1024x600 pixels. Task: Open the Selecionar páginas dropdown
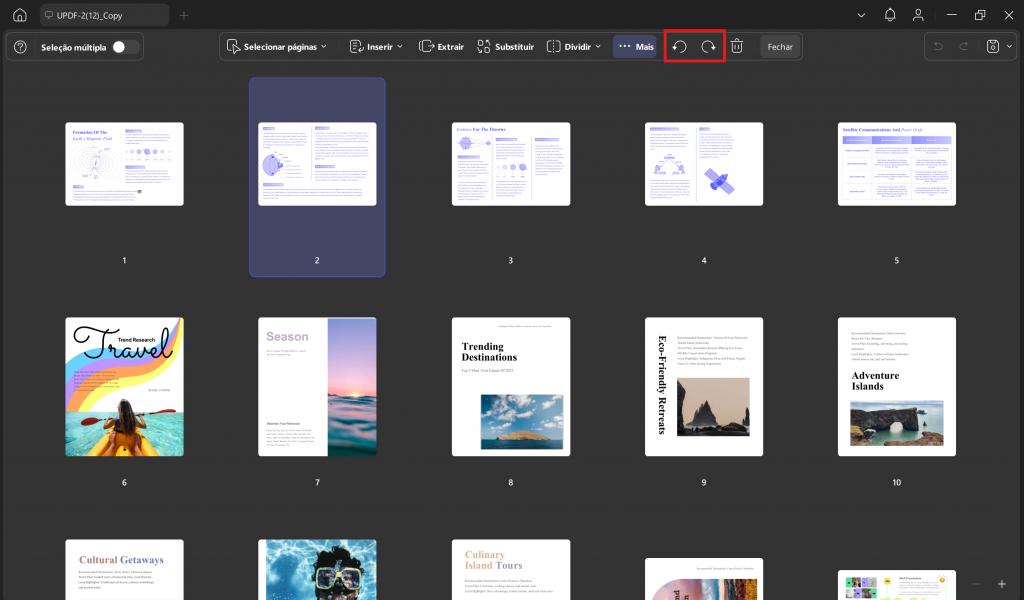(x=276, y=46)
